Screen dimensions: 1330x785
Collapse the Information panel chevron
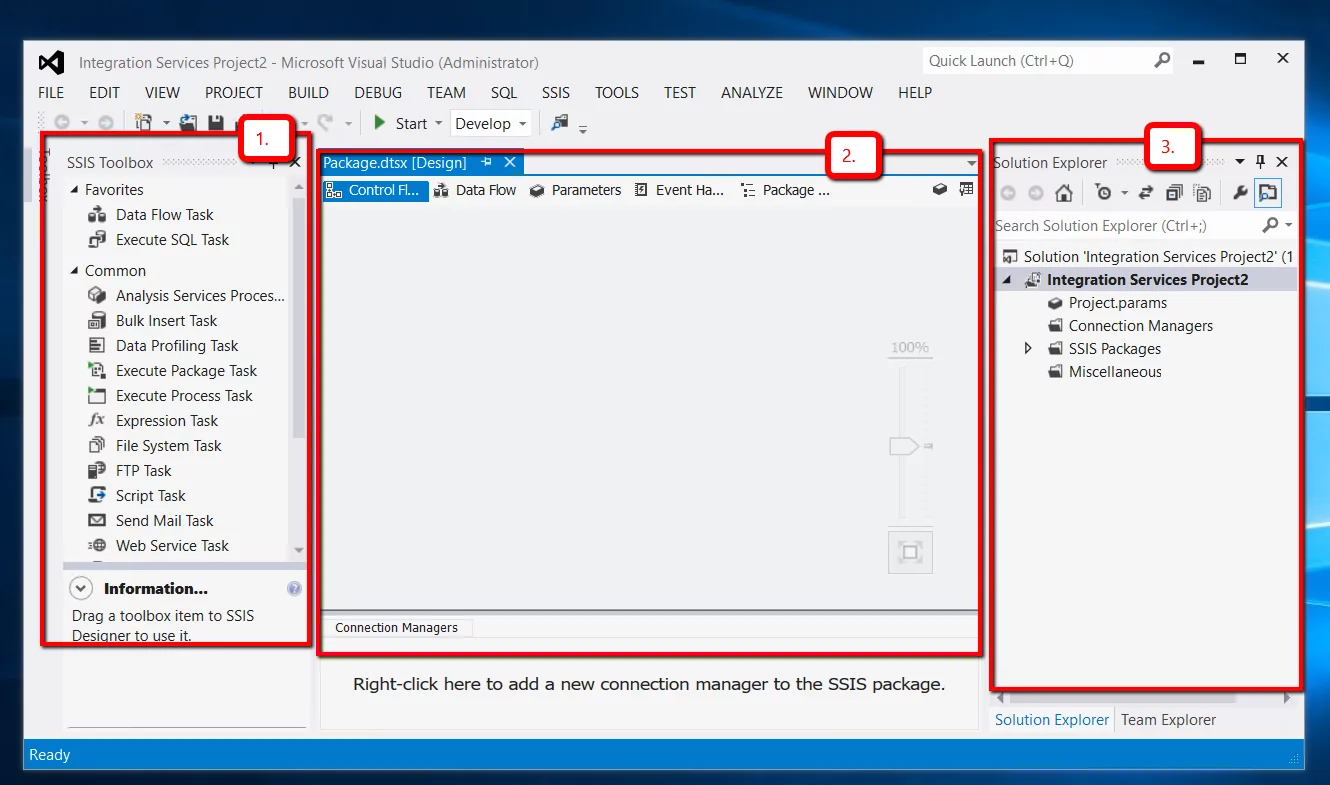(x=82, y=589)
